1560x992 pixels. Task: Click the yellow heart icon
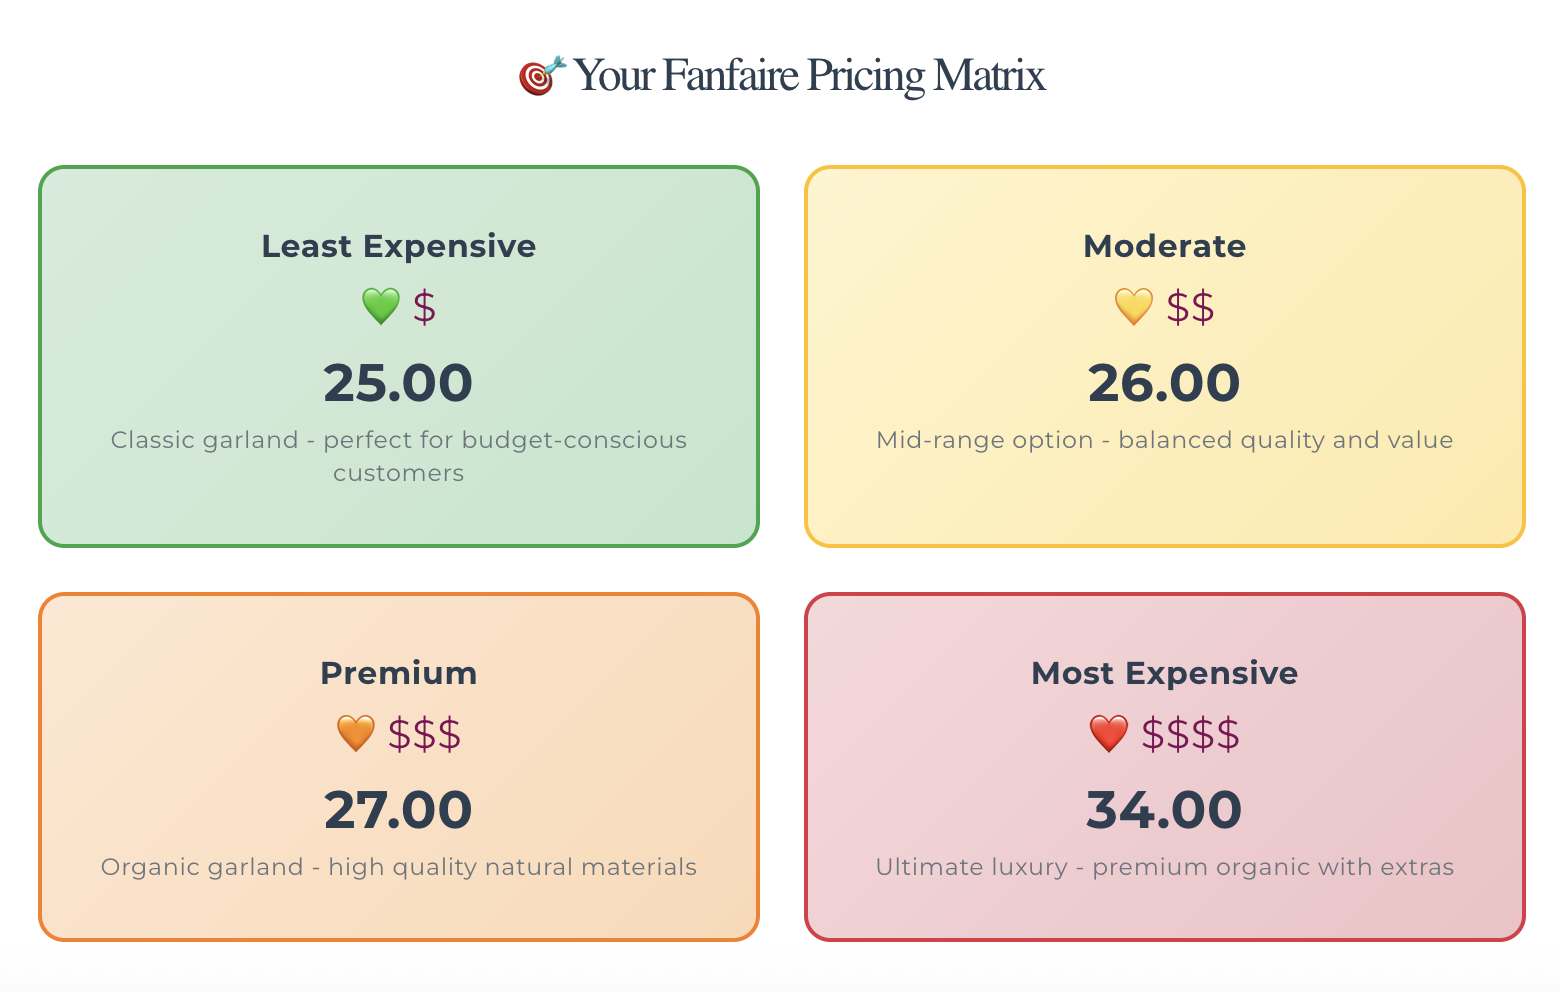tap(1133, 306)
